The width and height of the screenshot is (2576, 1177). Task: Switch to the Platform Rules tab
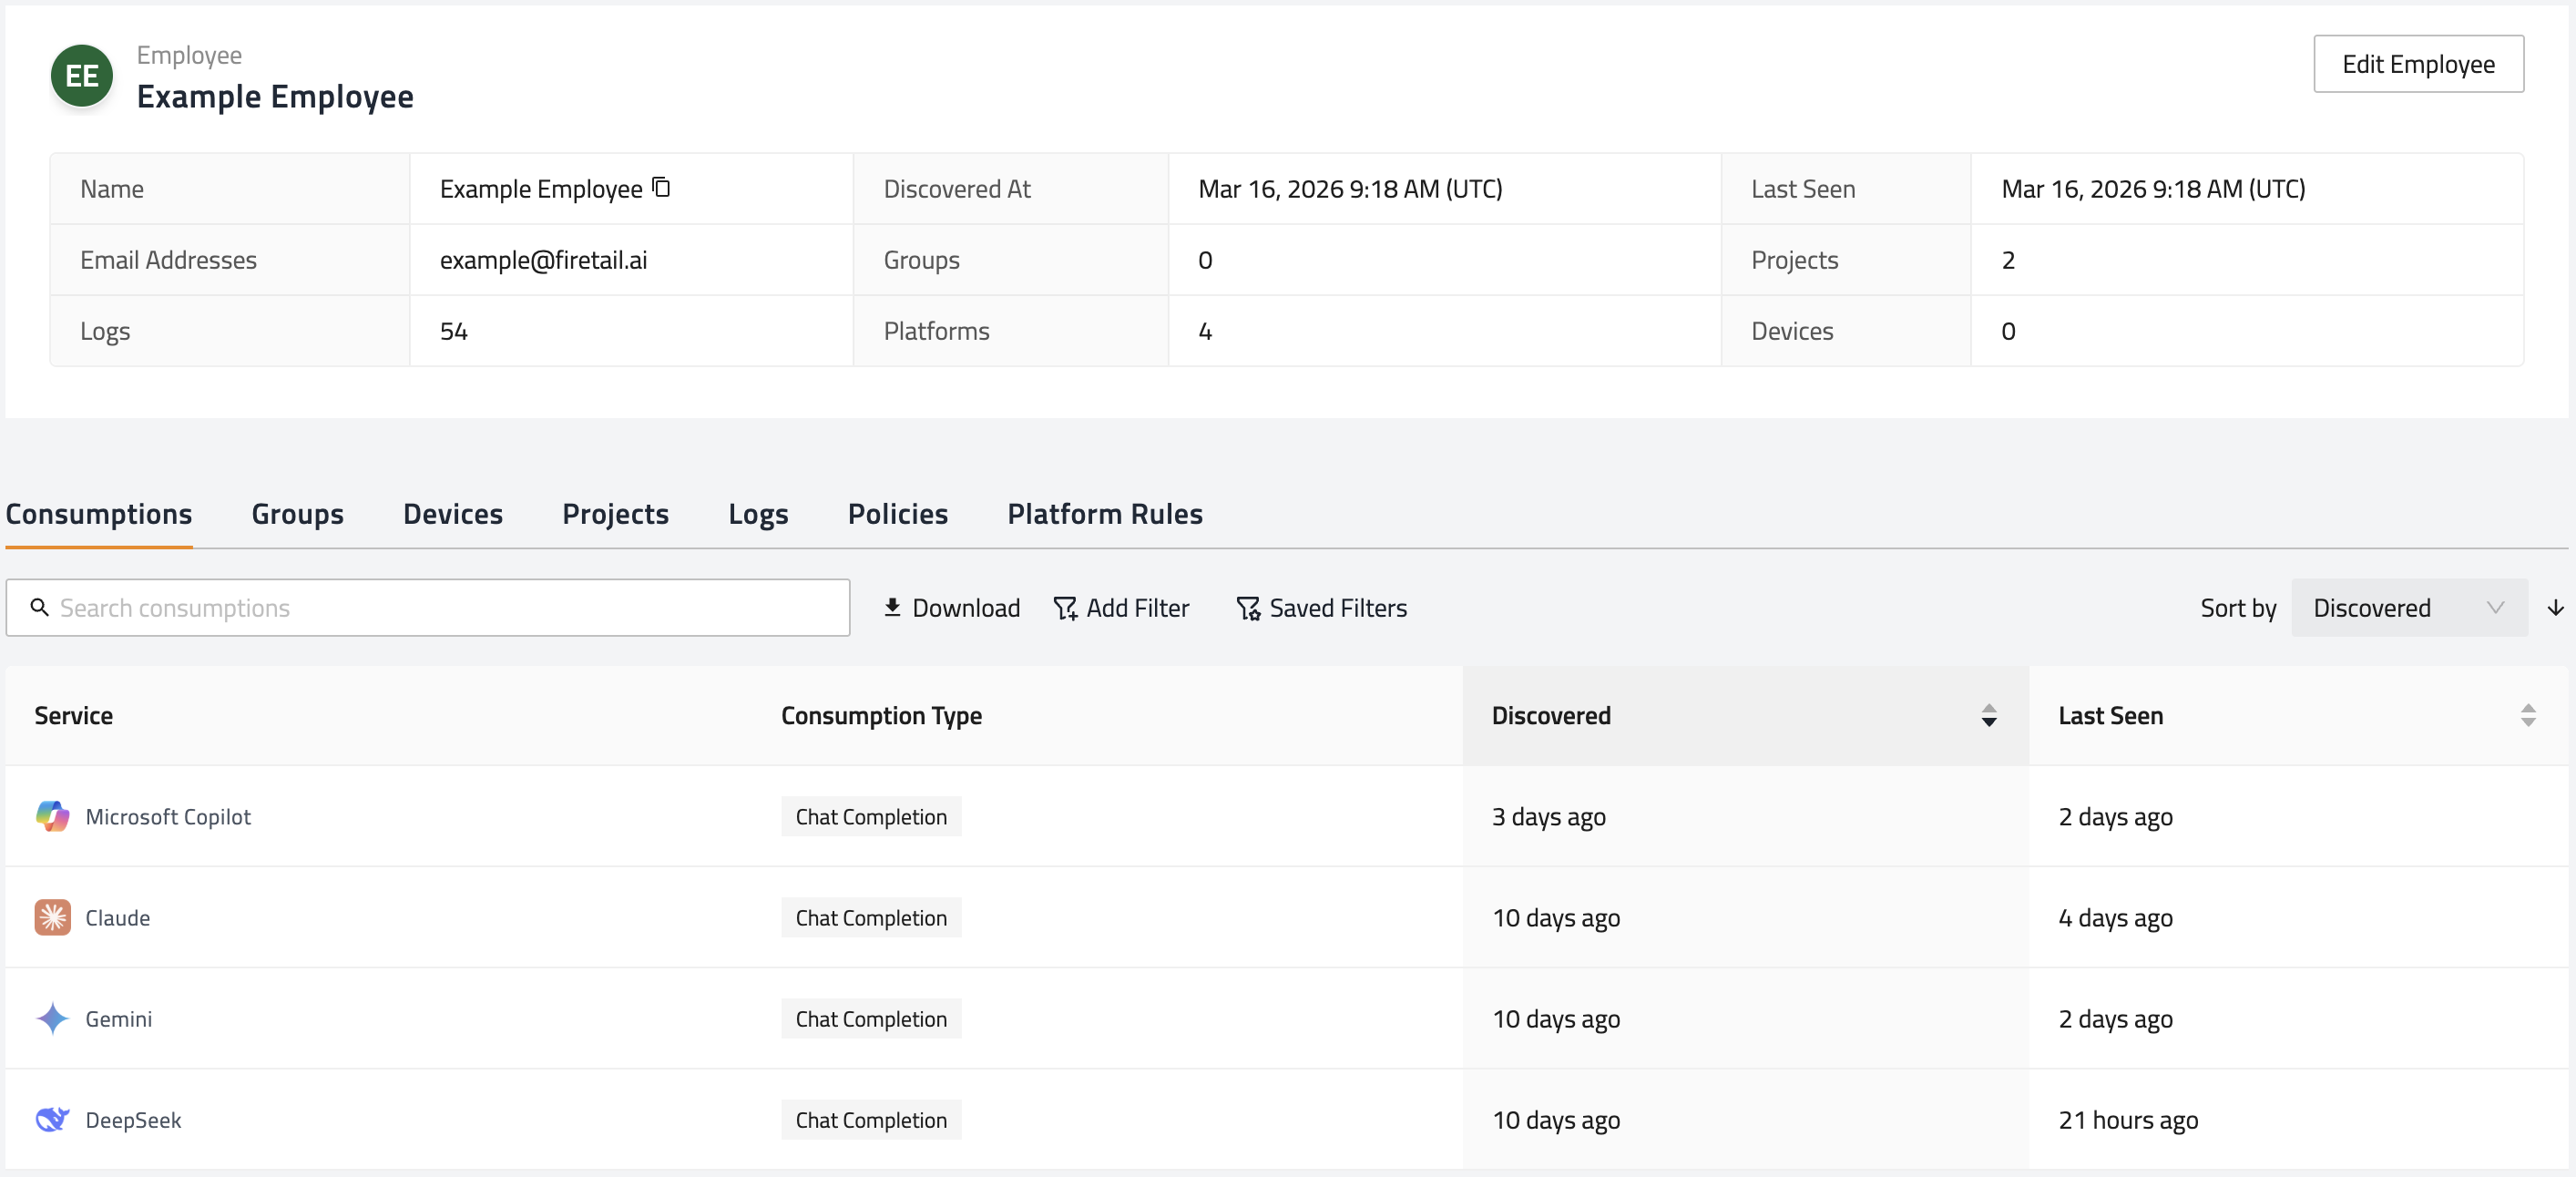point(1104,514)
